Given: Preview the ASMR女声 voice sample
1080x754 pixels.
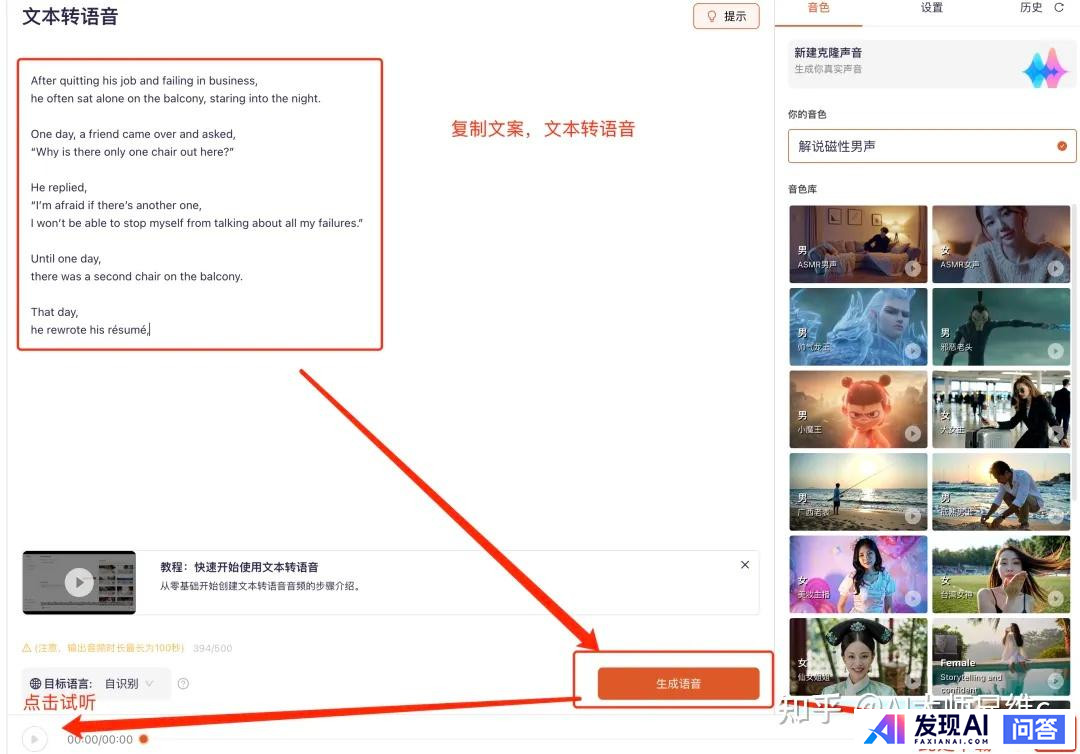Looking at the screenshot, I should 1055,268.
